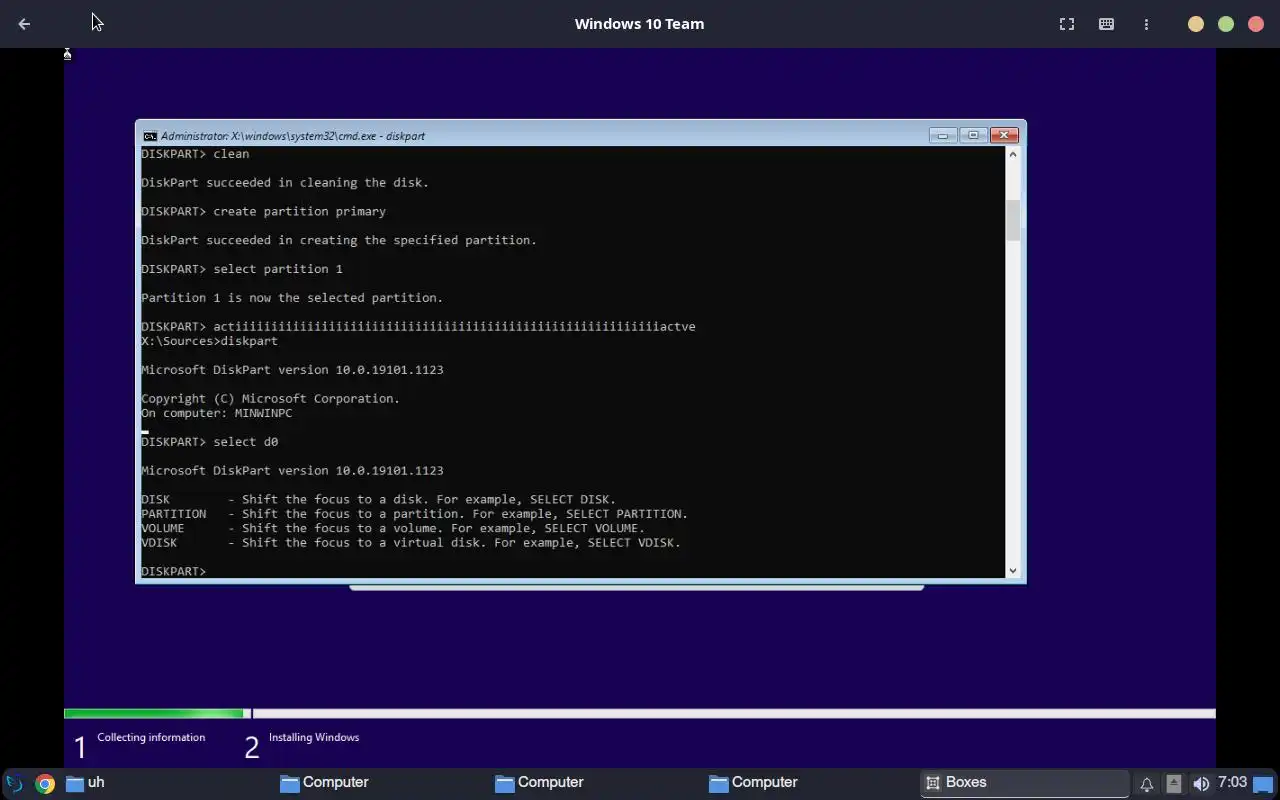Click the clock showing 7:03
The width and height of the screenshot is (1280, 800).
(x=1232, y=782)
